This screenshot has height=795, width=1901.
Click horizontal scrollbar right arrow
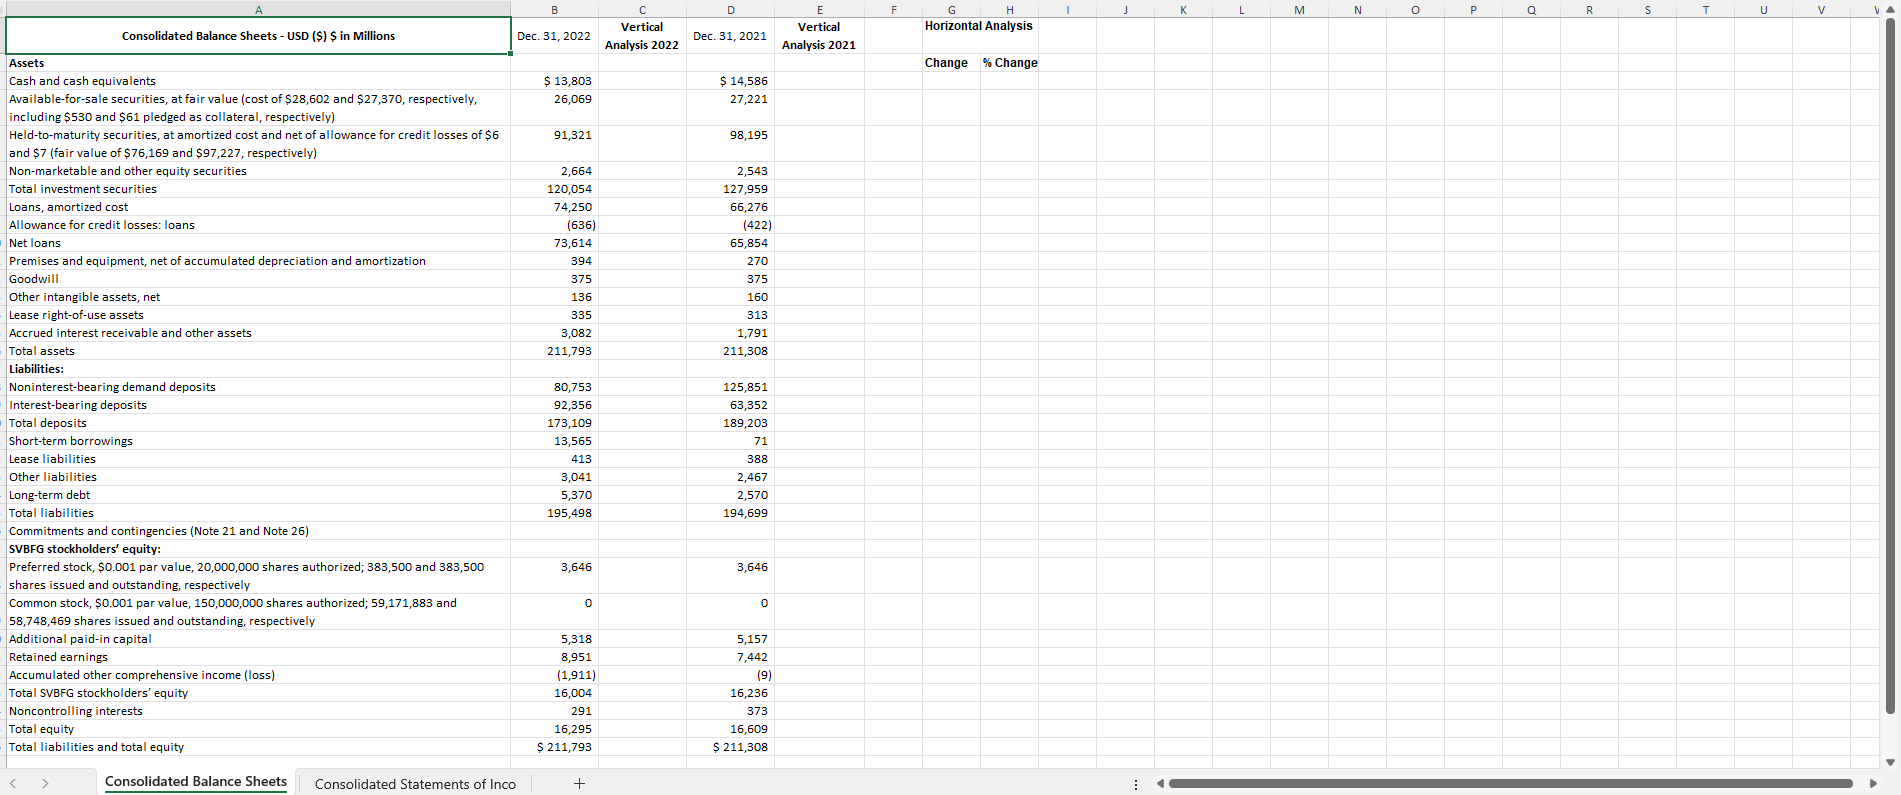click(1873, 784)
